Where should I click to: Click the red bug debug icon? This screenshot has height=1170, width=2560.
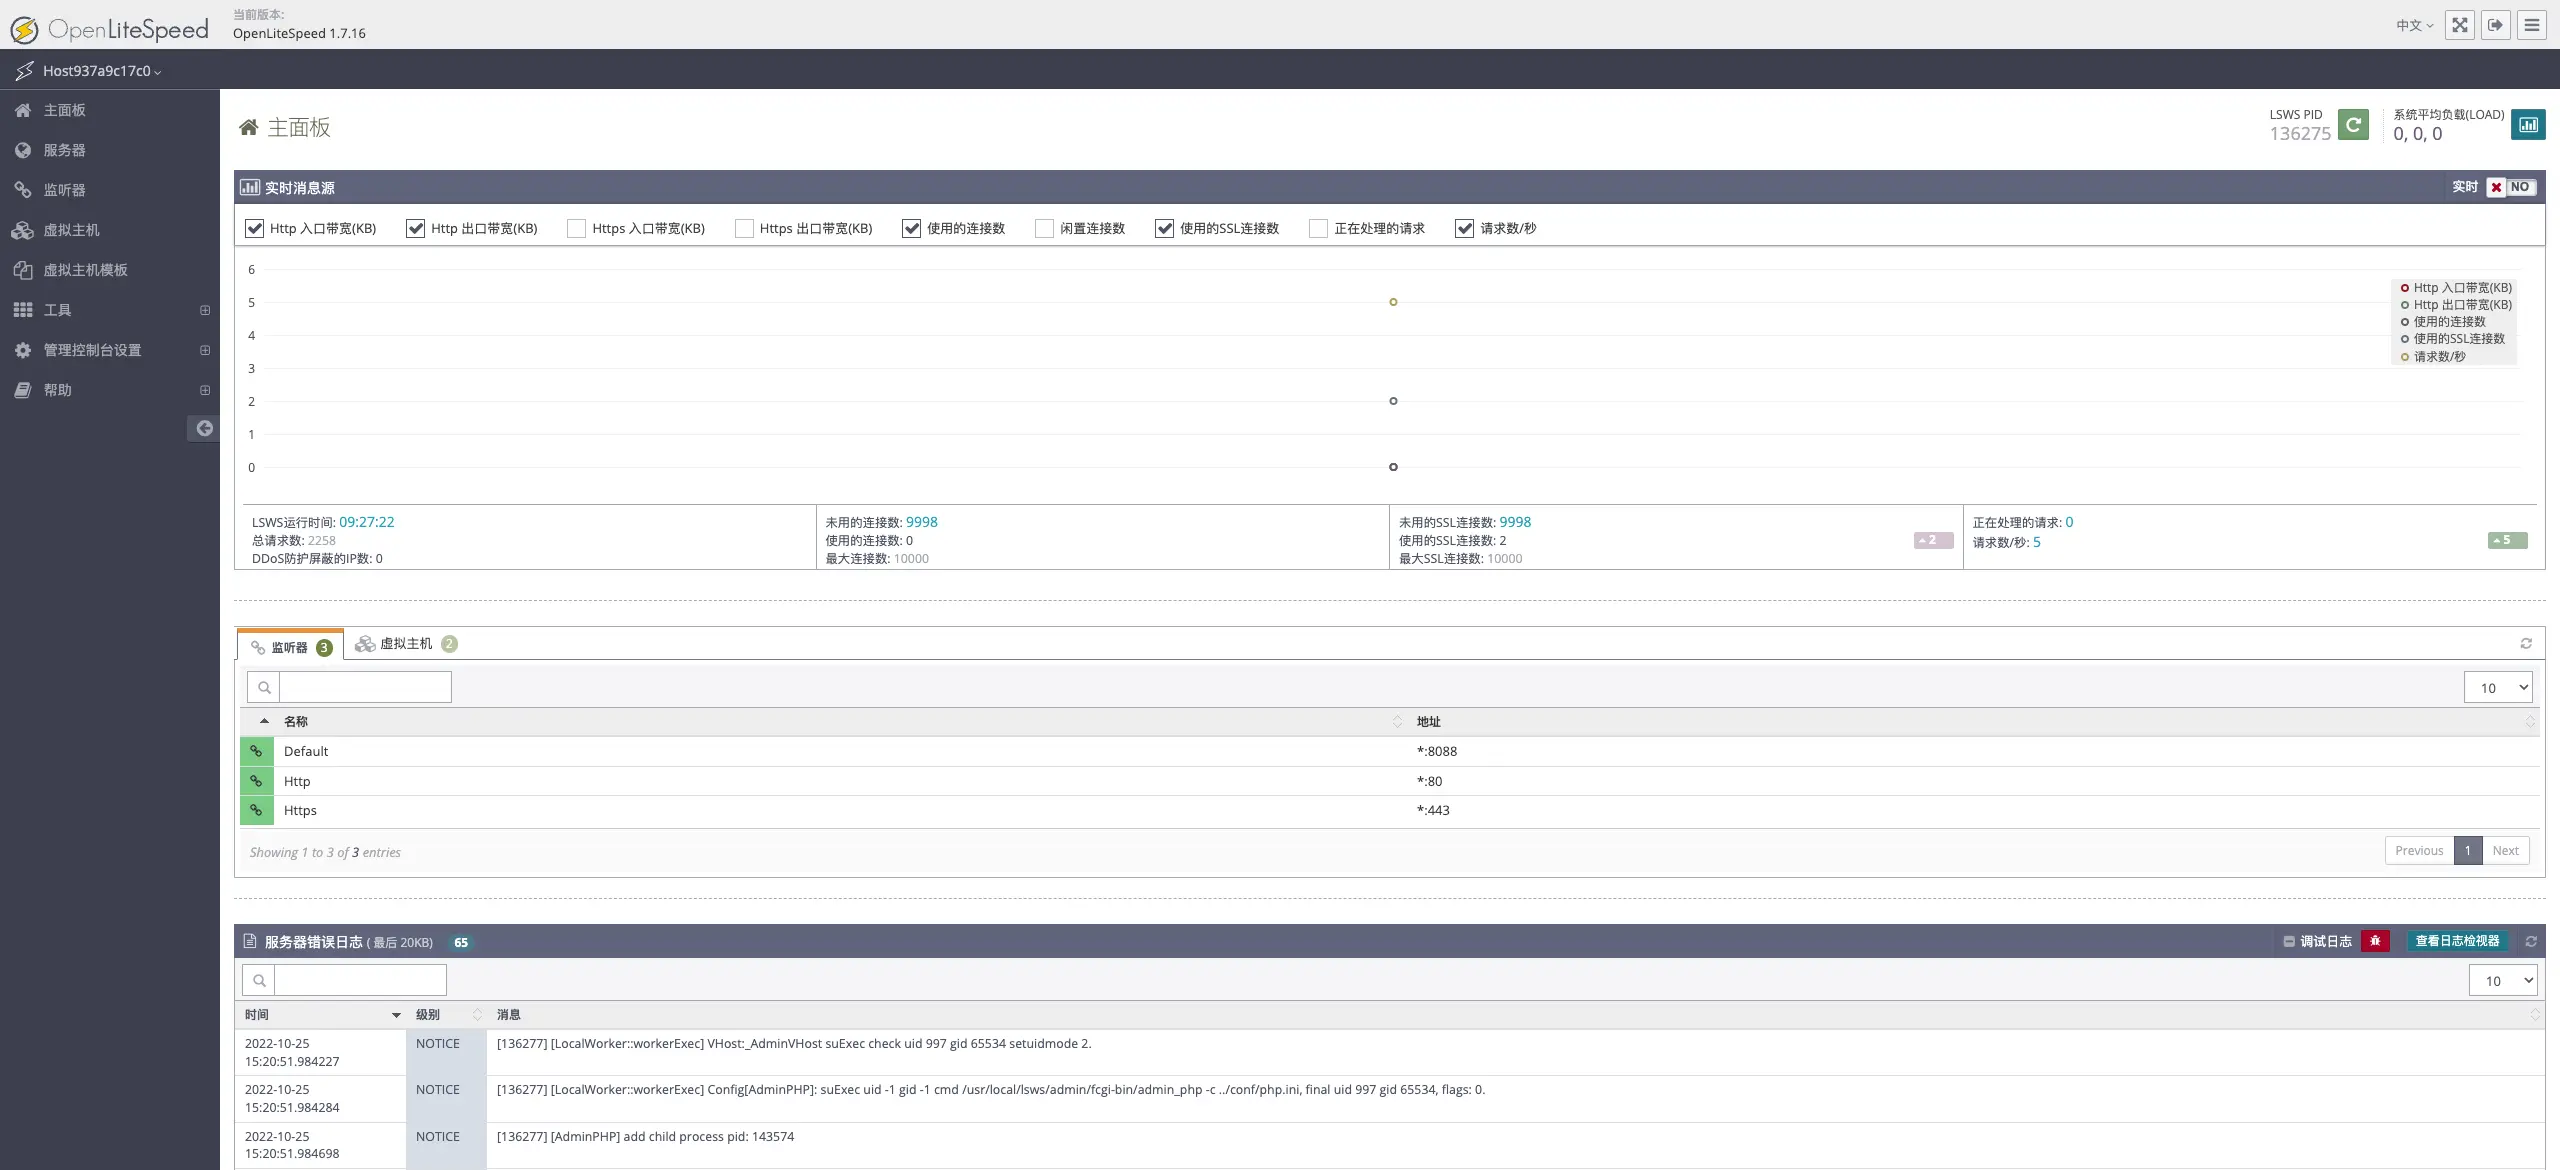(2377, 941)
